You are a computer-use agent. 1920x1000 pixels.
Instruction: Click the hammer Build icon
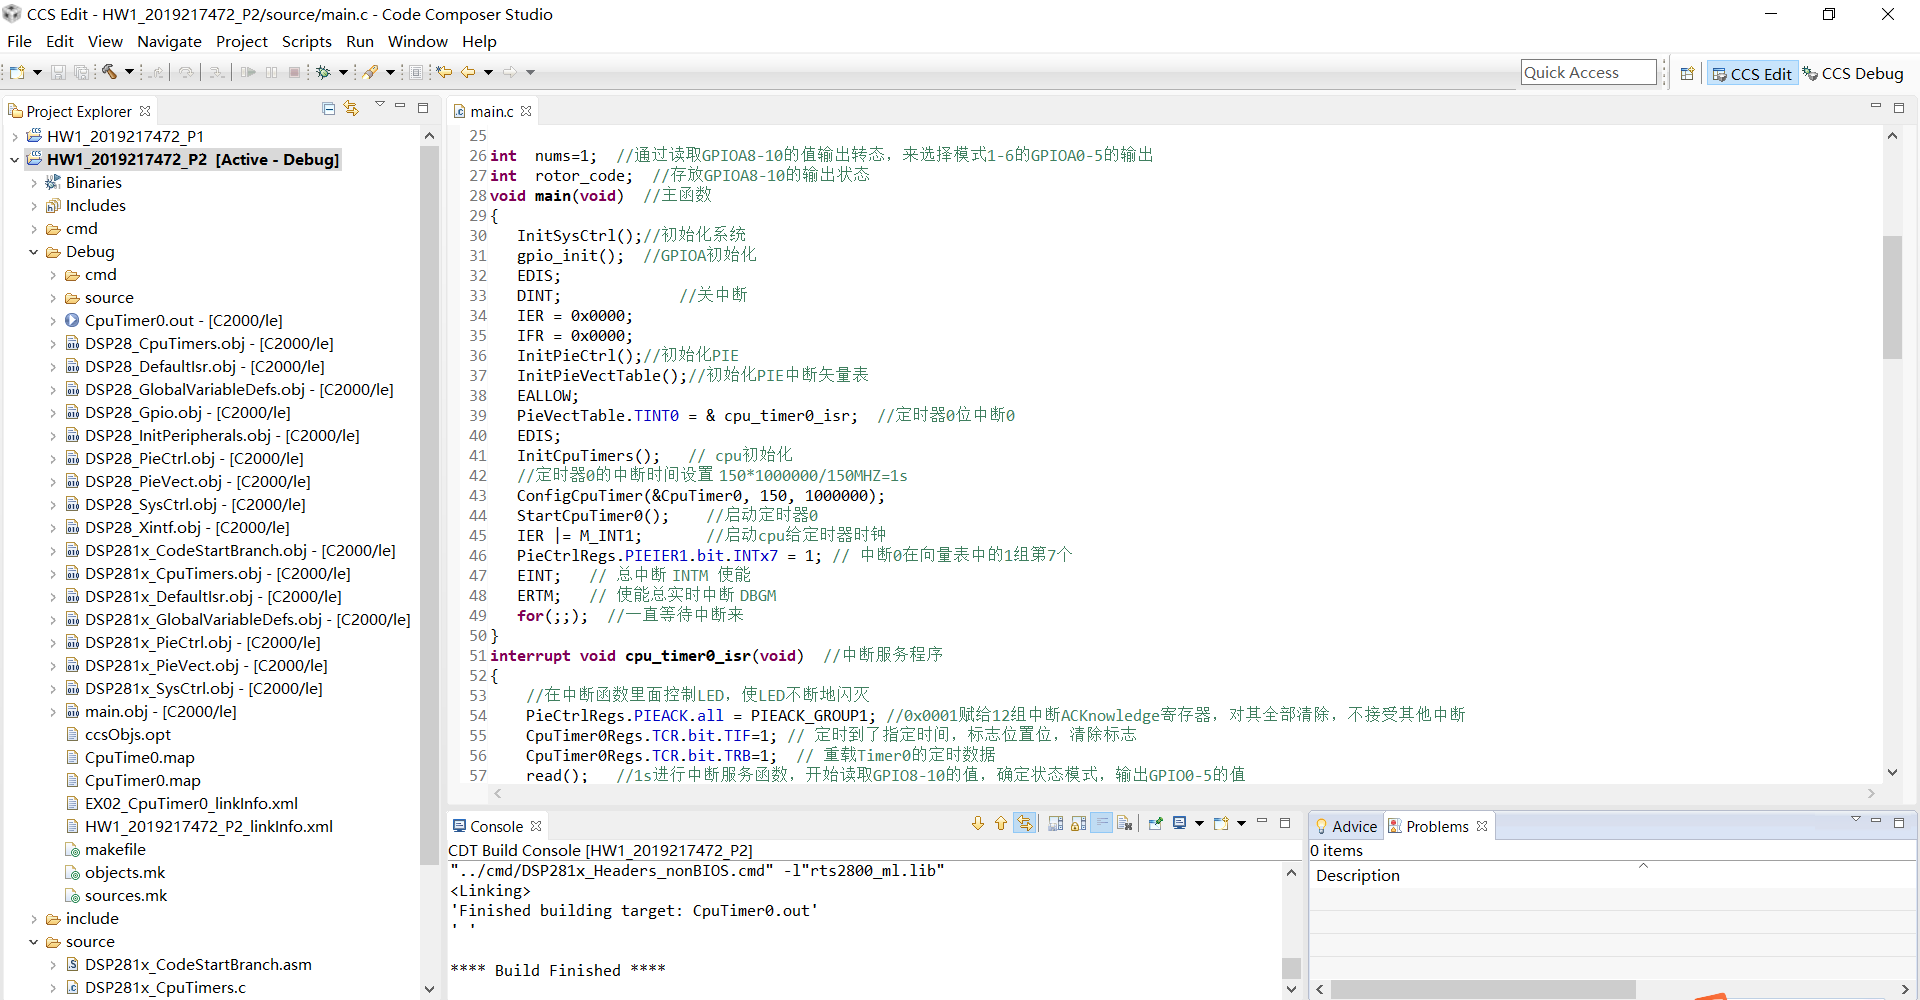(110, 72)
